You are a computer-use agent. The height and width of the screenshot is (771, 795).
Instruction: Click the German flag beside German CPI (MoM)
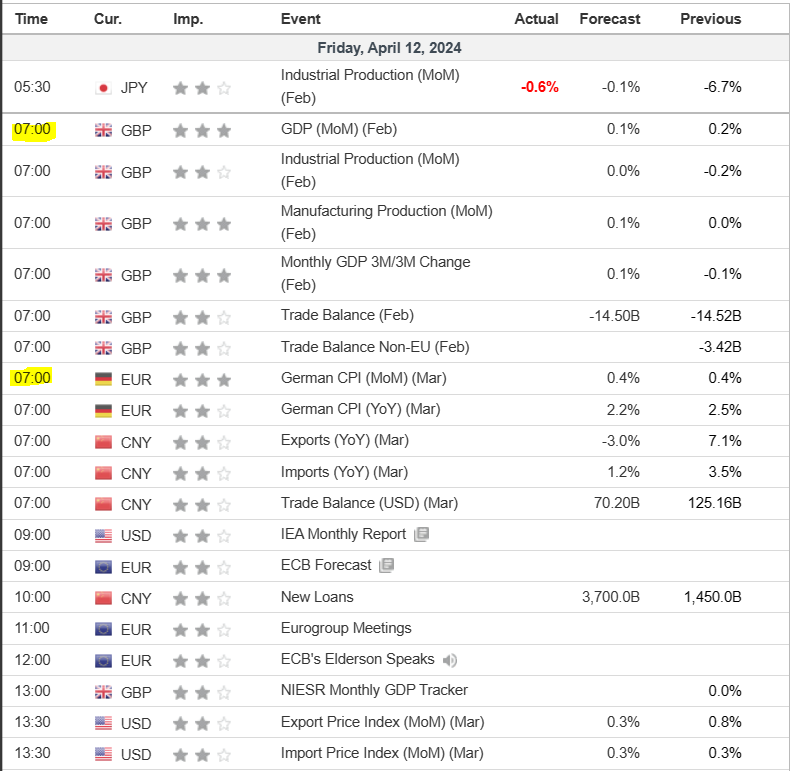[103, 378]
